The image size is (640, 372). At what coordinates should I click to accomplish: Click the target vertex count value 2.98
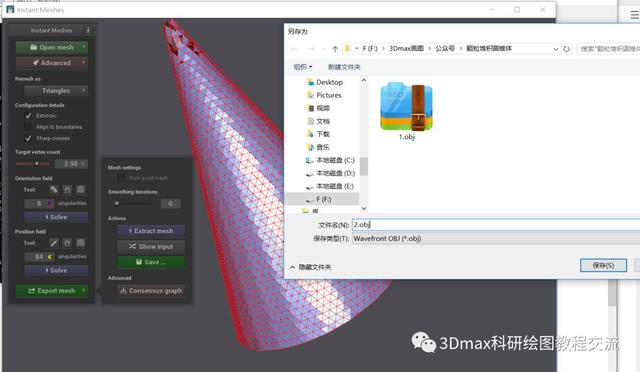coord(71,164)
